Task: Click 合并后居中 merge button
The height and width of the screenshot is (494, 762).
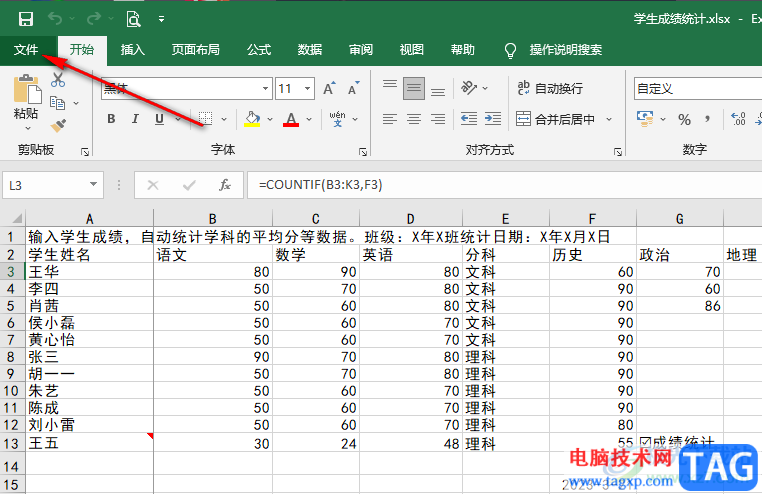Action: [x=555, y=119]
